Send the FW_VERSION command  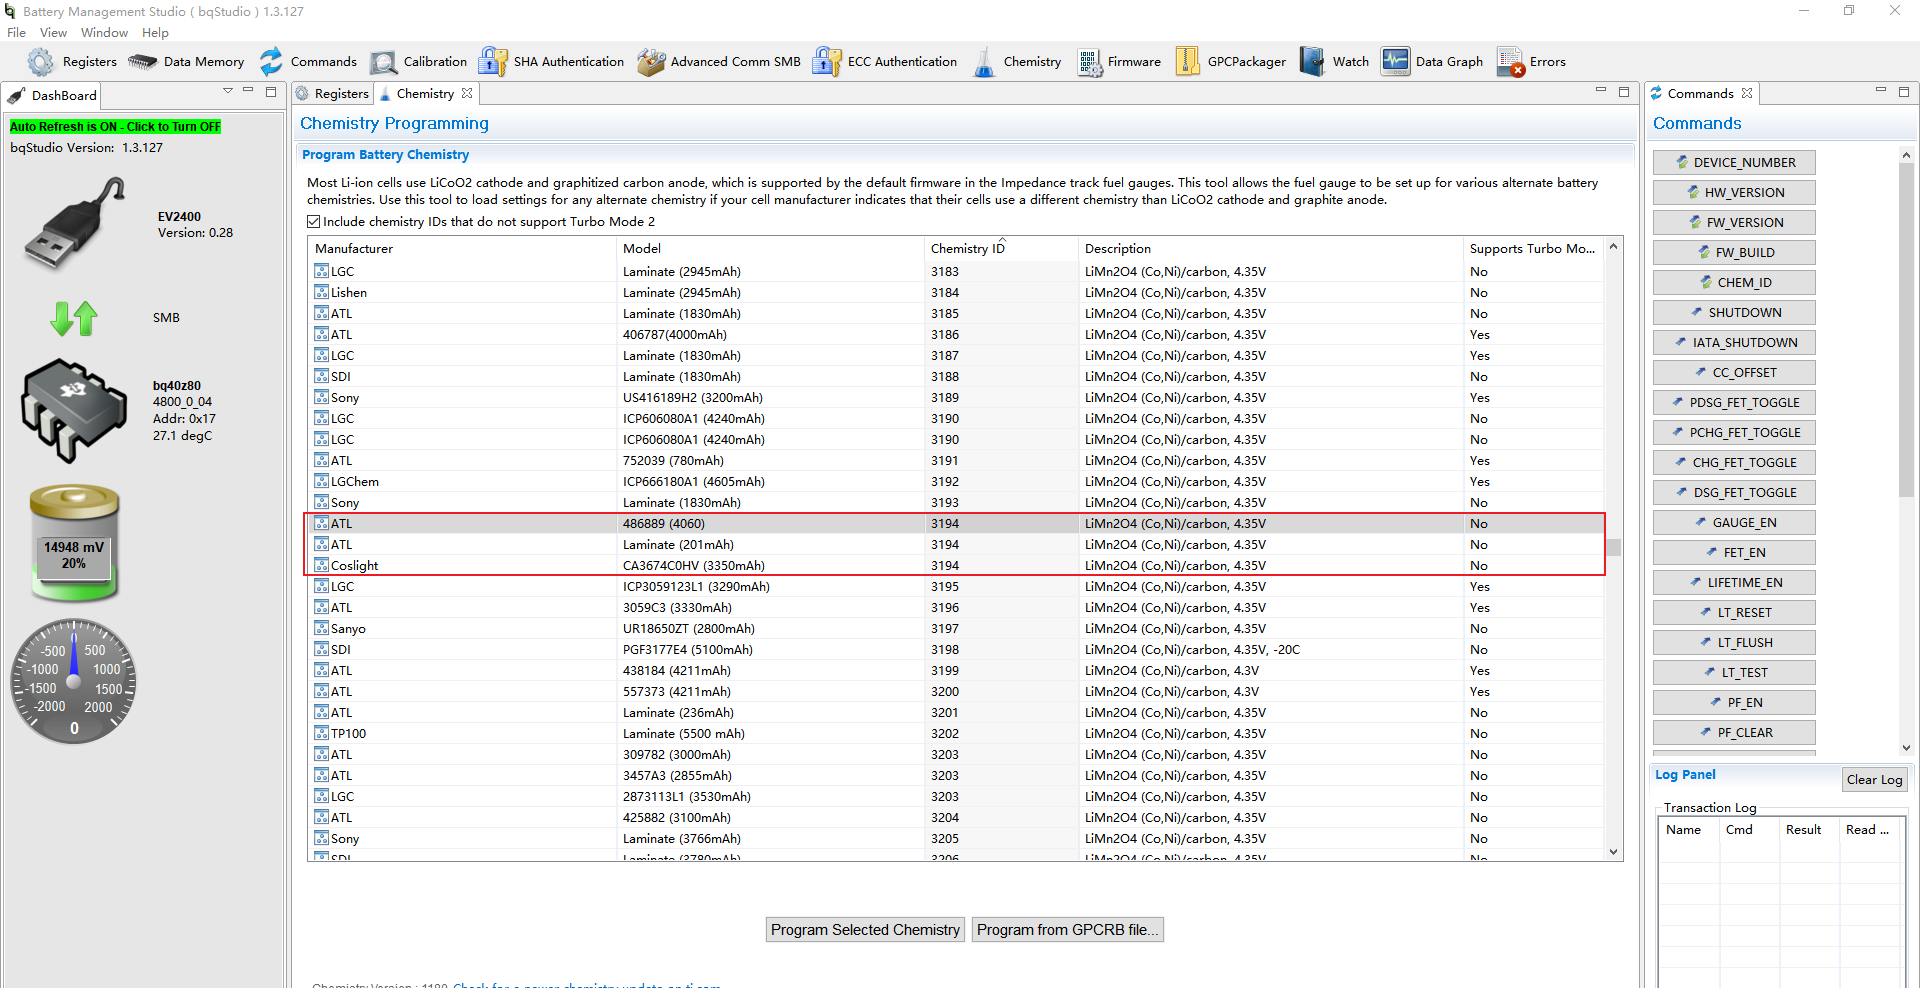(1734, 223)
